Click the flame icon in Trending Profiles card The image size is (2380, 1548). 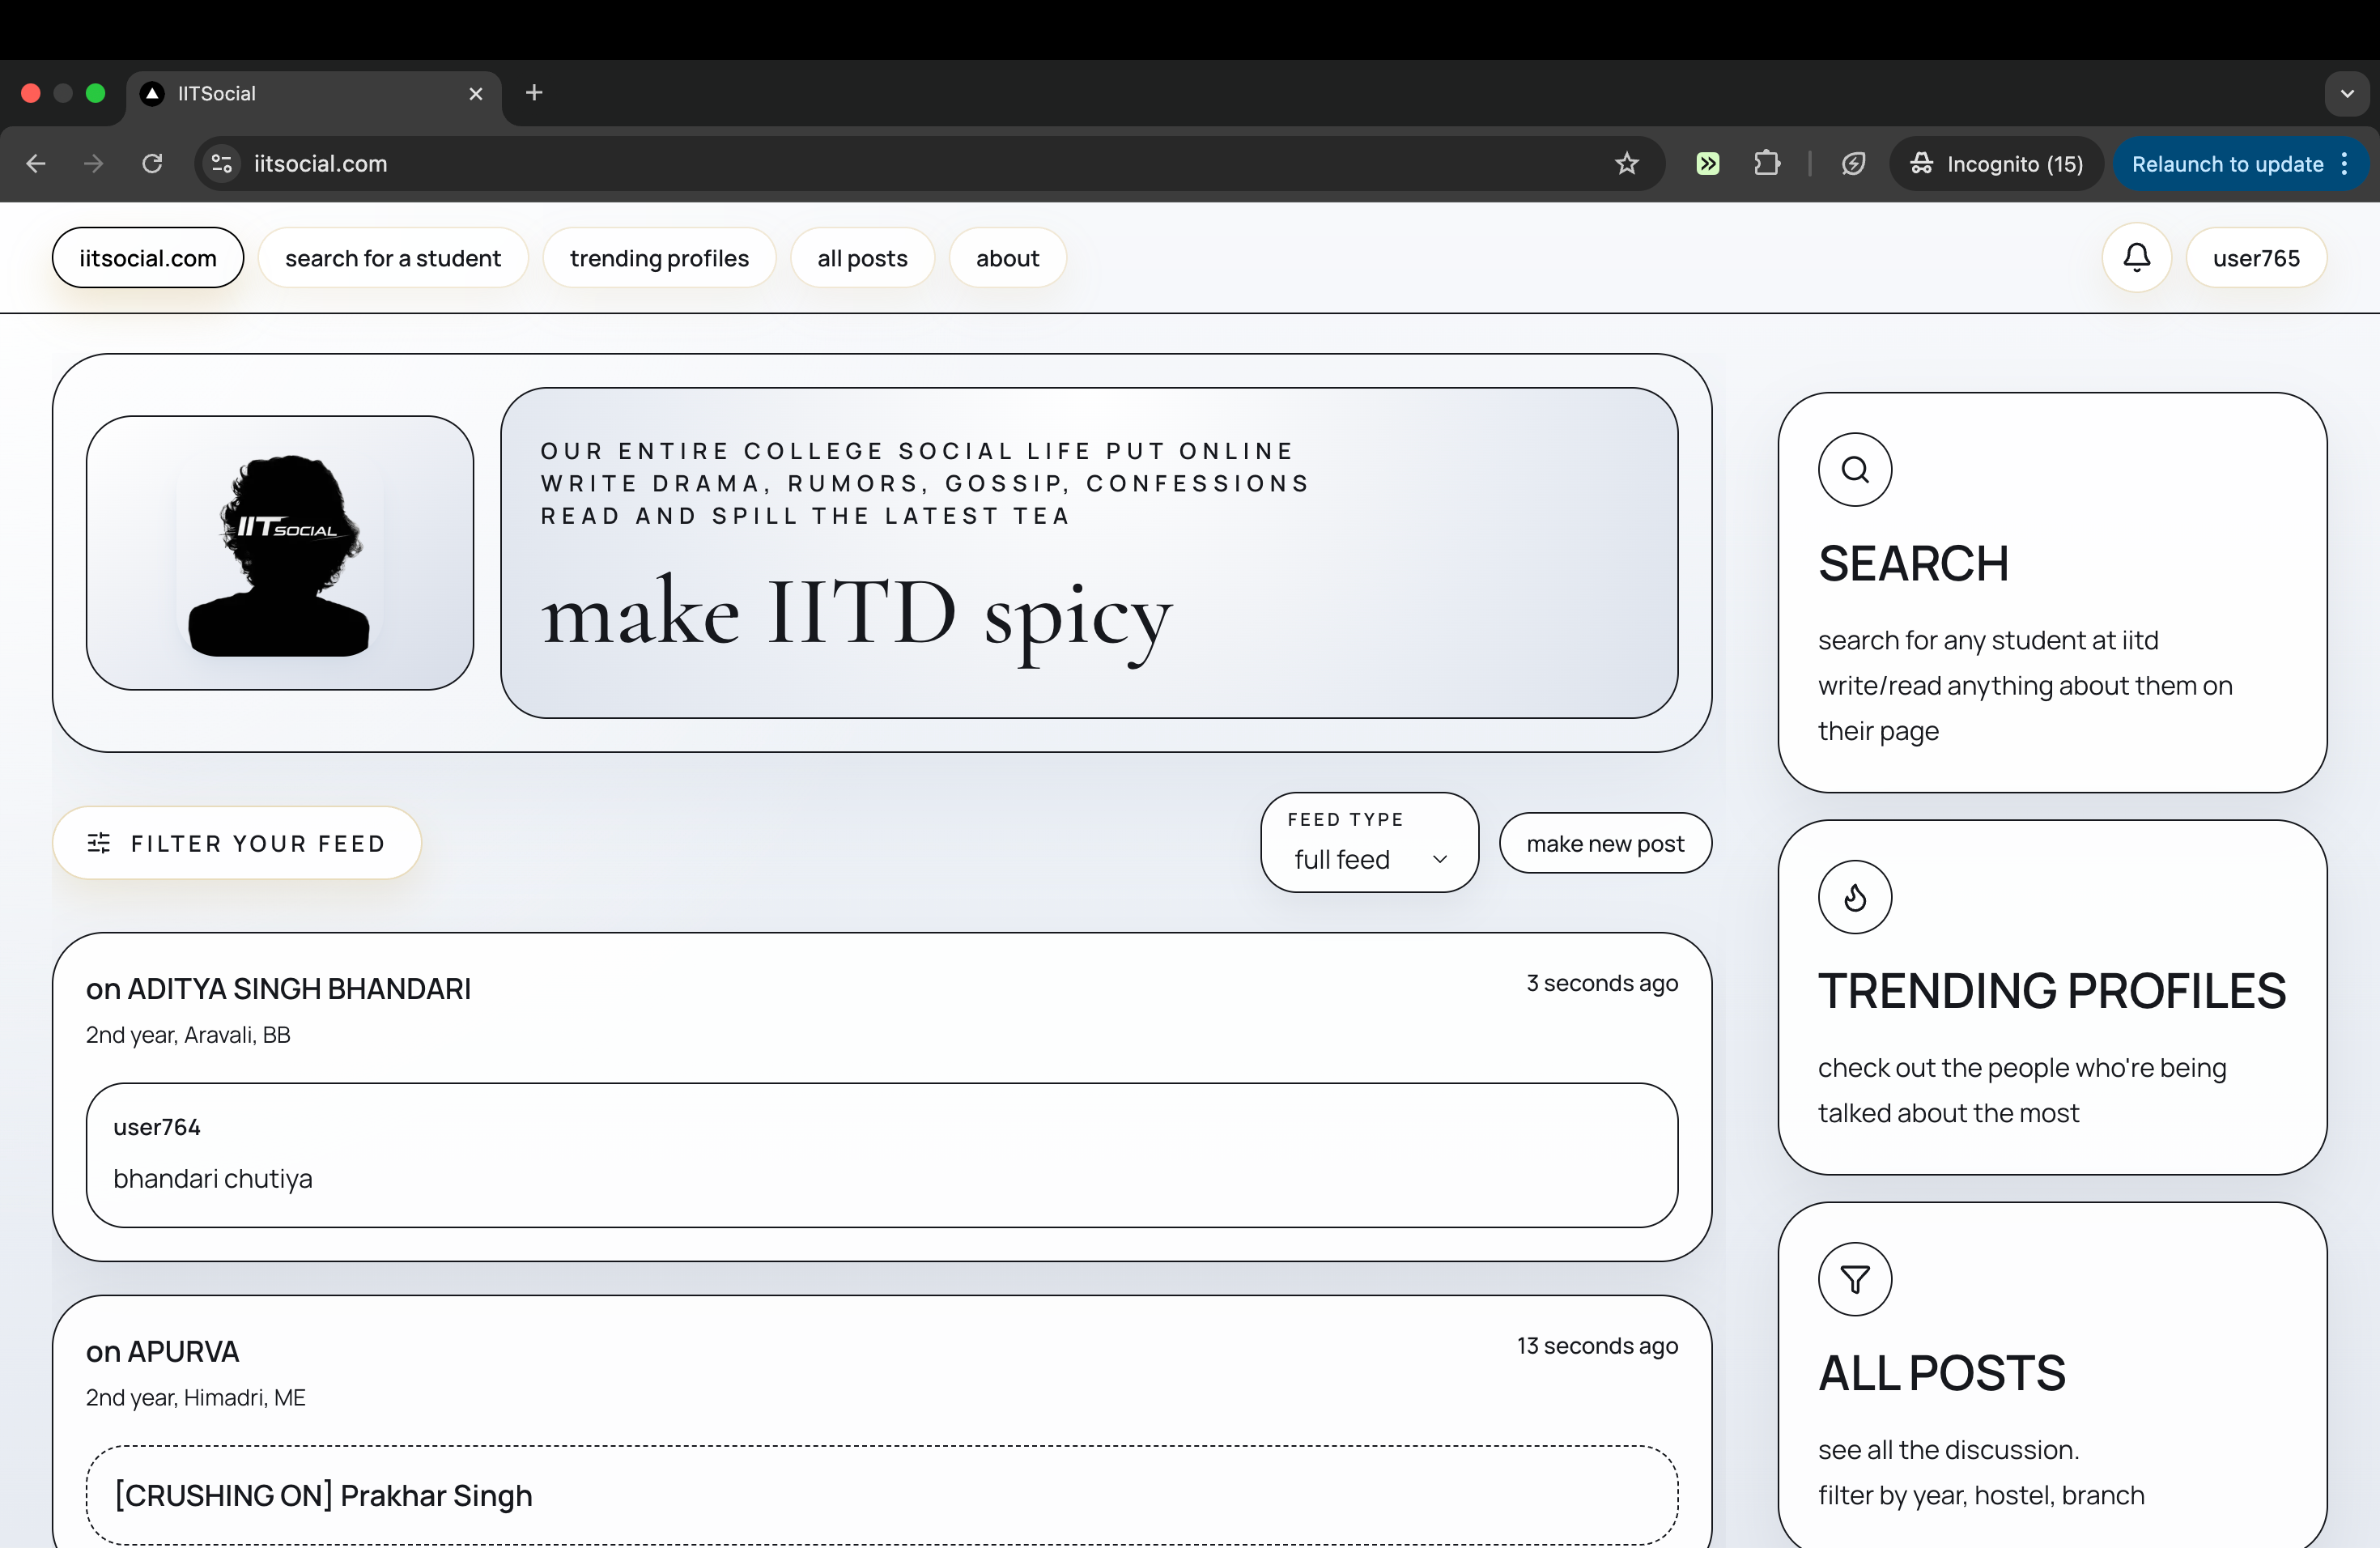(x=1854, y=897)
